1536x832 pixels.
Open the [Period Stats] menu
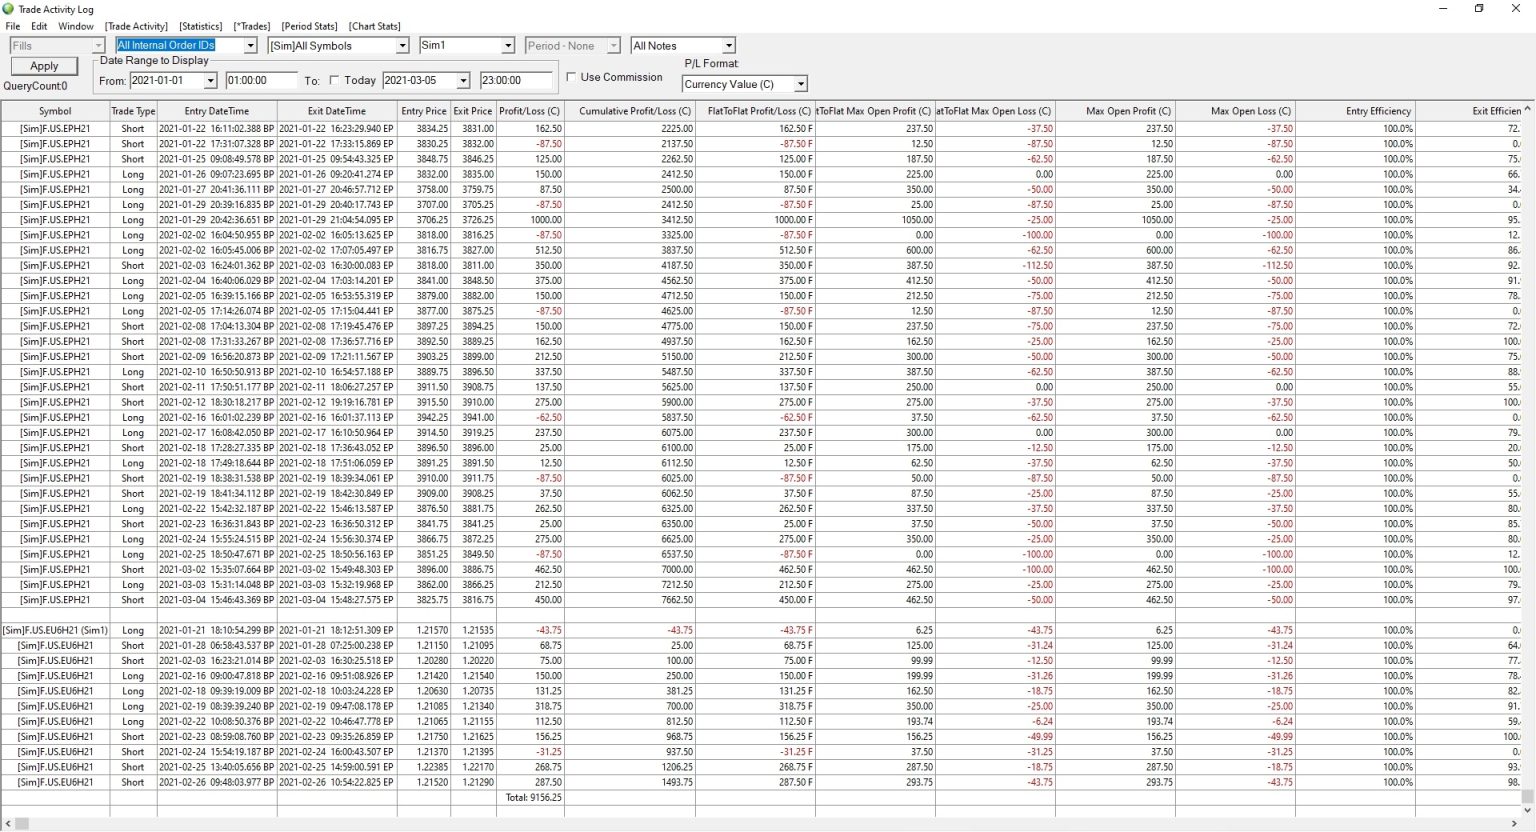pyautogui.click(x=308, y=26)
